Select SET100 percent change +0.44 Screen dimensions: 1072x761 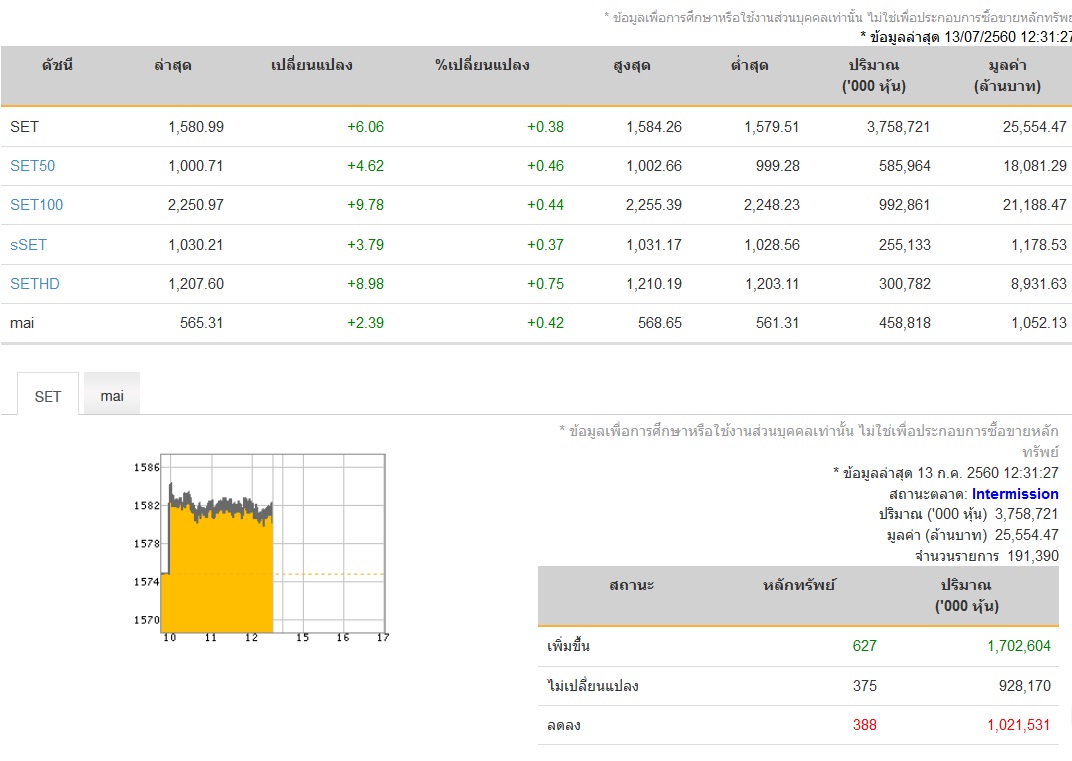click(x=545, y=204)
